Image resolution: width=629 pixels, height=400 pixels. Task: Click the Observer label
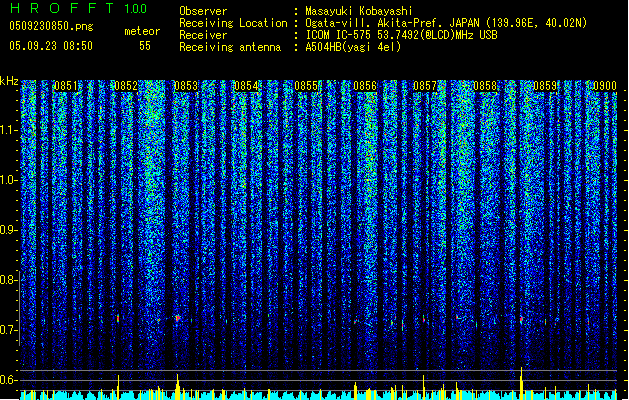tap(203, 11)
